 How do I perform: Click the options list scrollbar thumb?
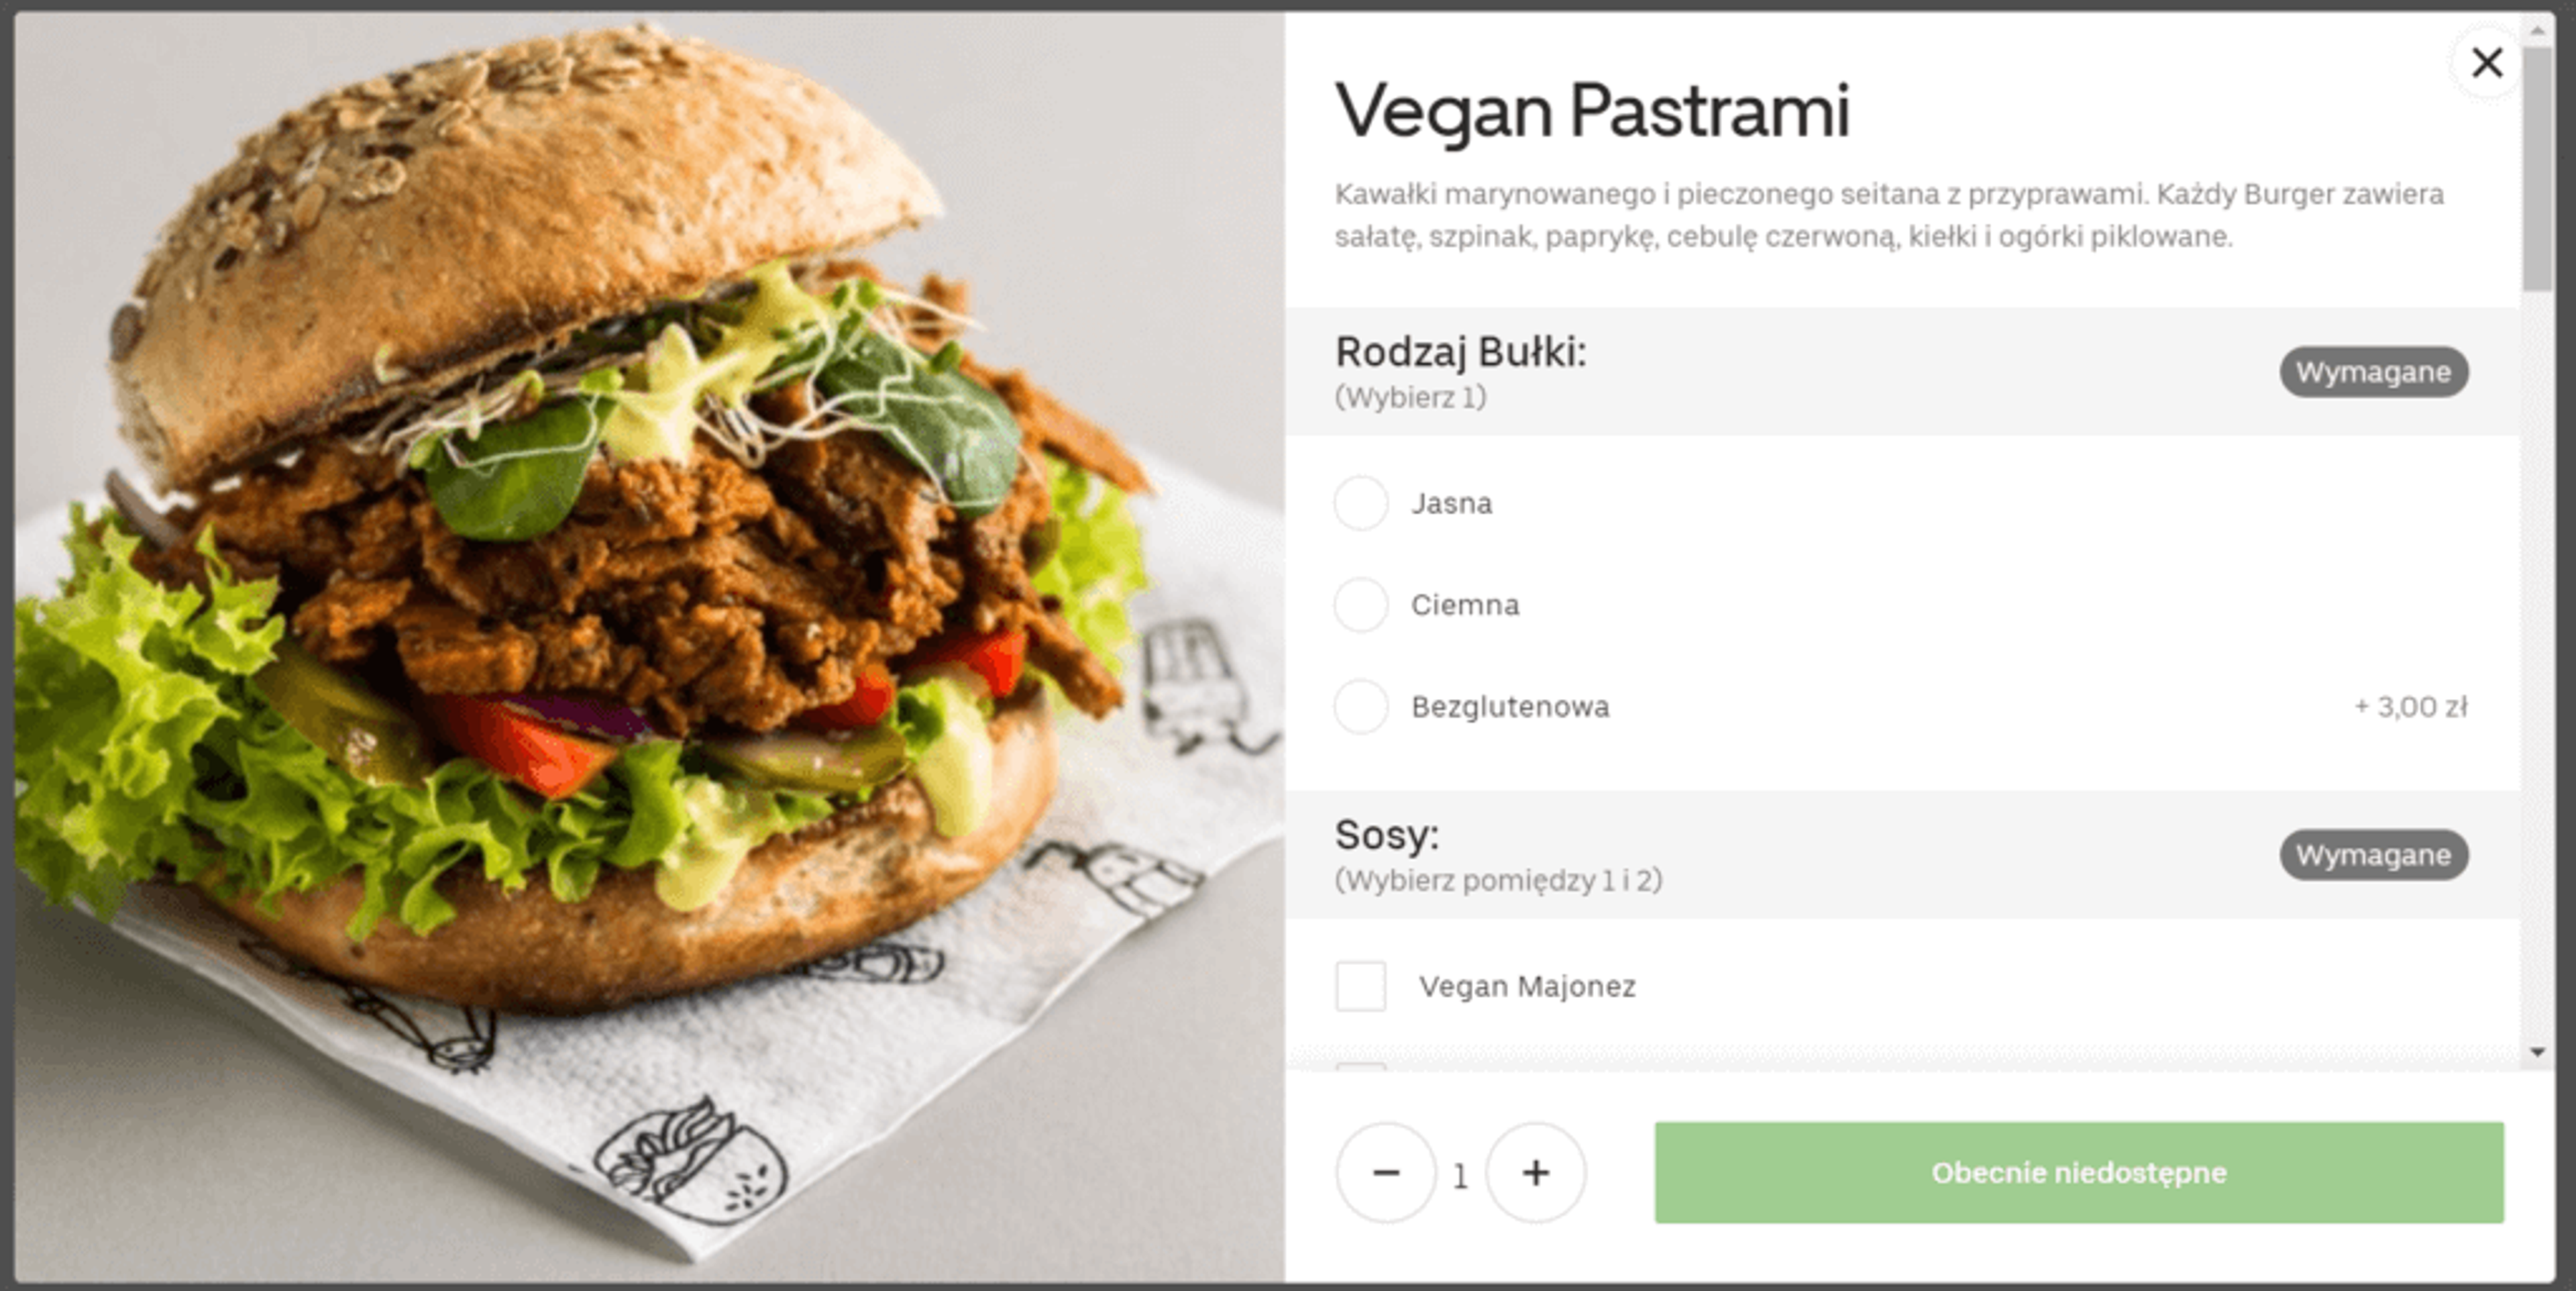coord(2537,168)
